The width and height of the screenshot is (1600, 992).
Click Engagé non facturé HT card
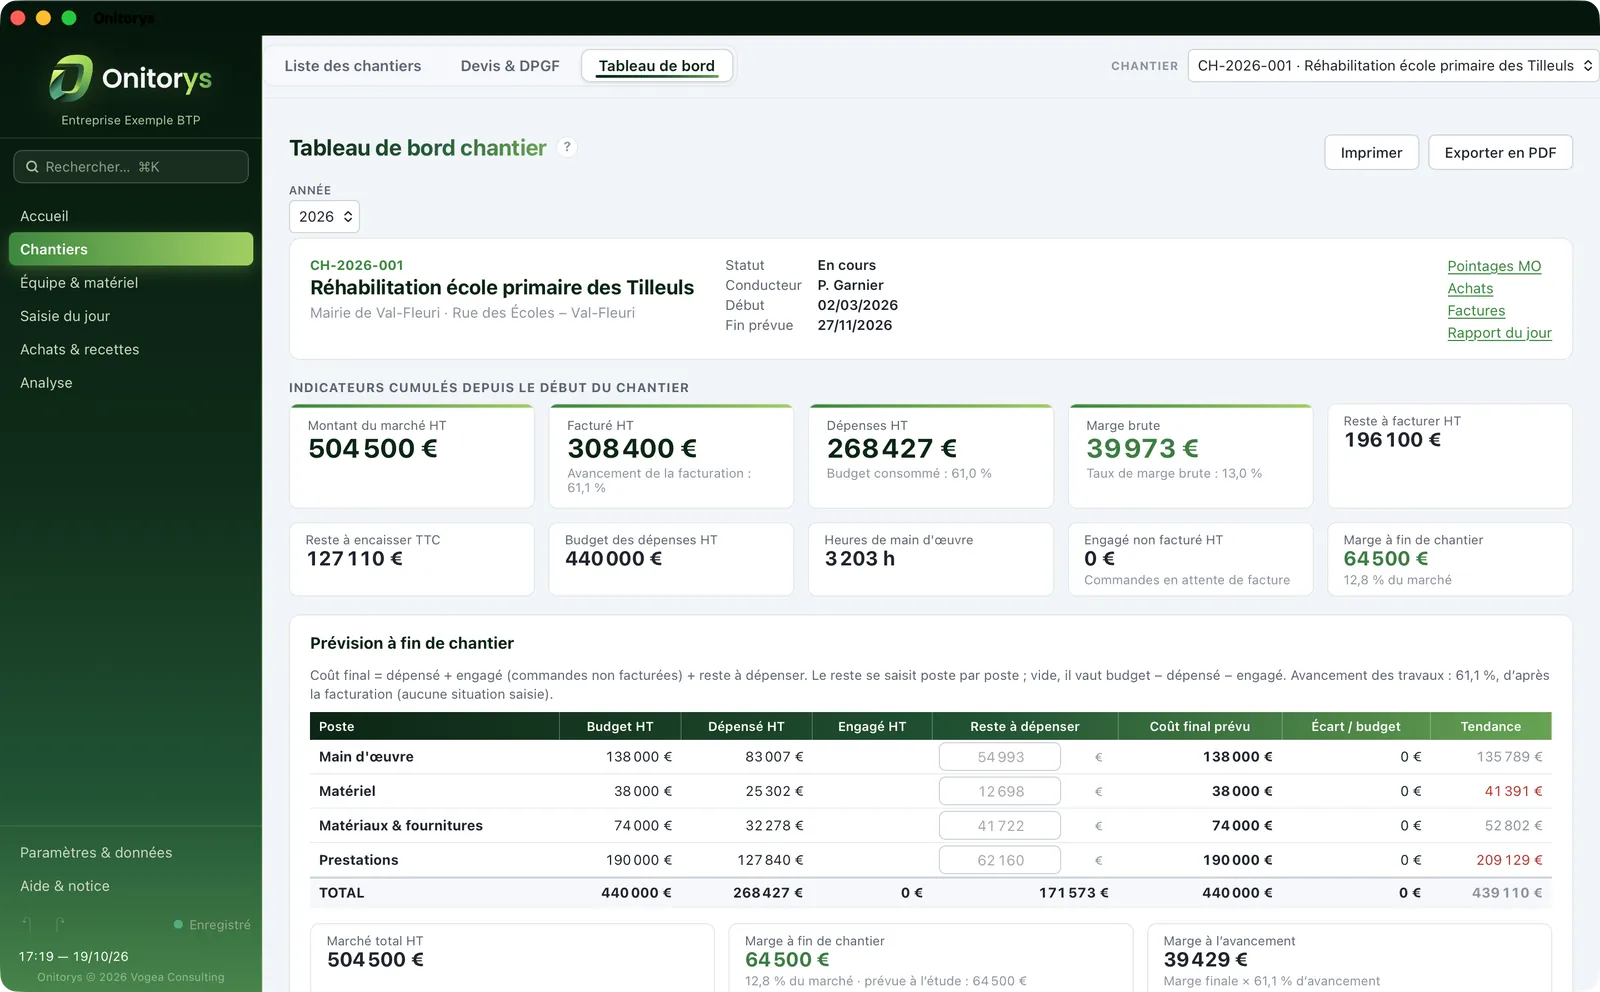point(1190,559)
